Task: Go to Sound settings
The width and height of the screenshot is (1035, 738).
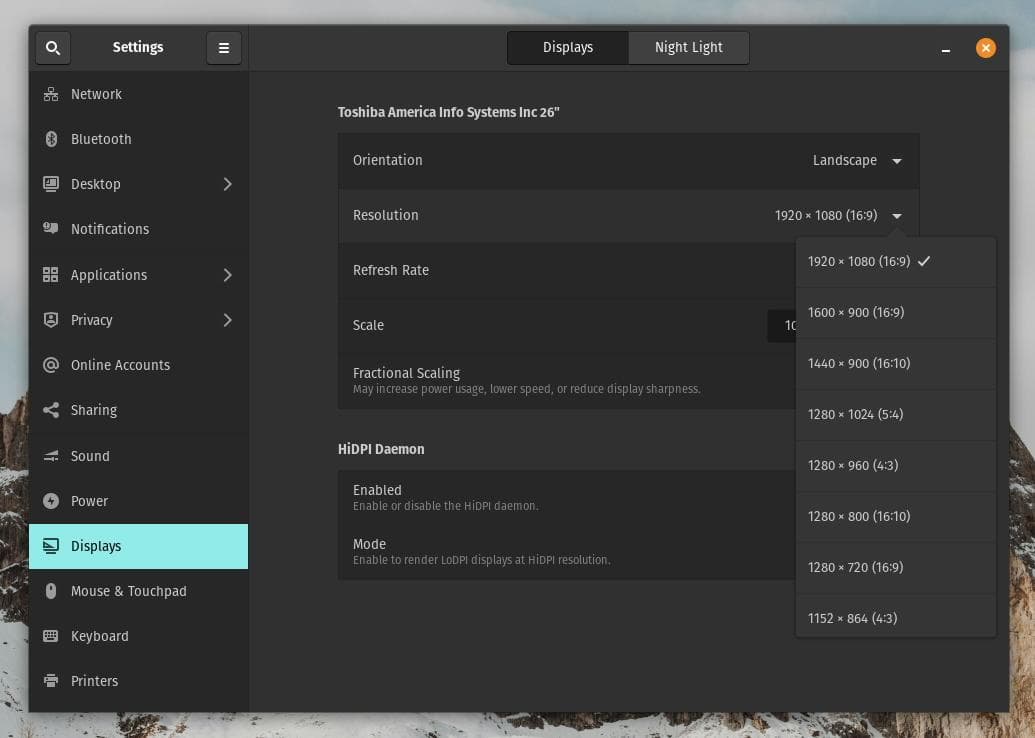Action: click(x=139, y=455)
